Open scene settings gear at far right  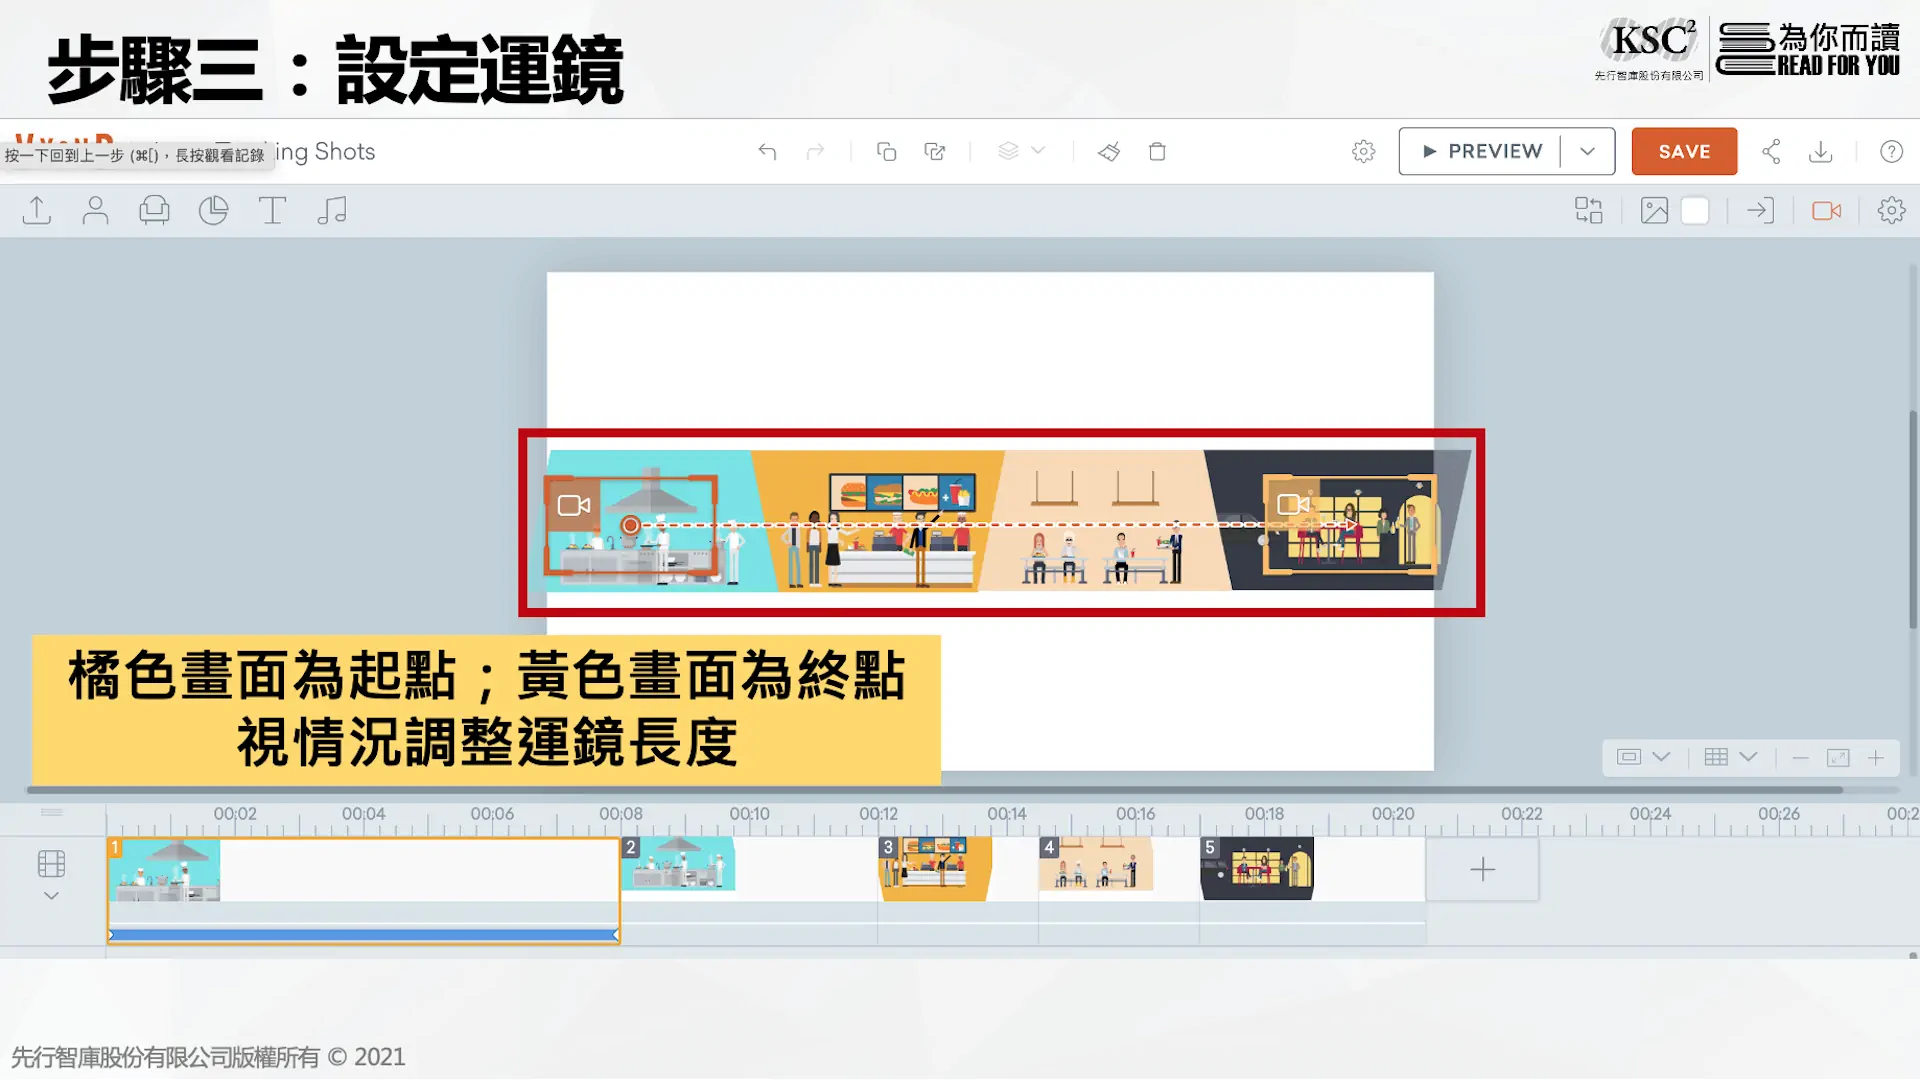coord(1891,210)
